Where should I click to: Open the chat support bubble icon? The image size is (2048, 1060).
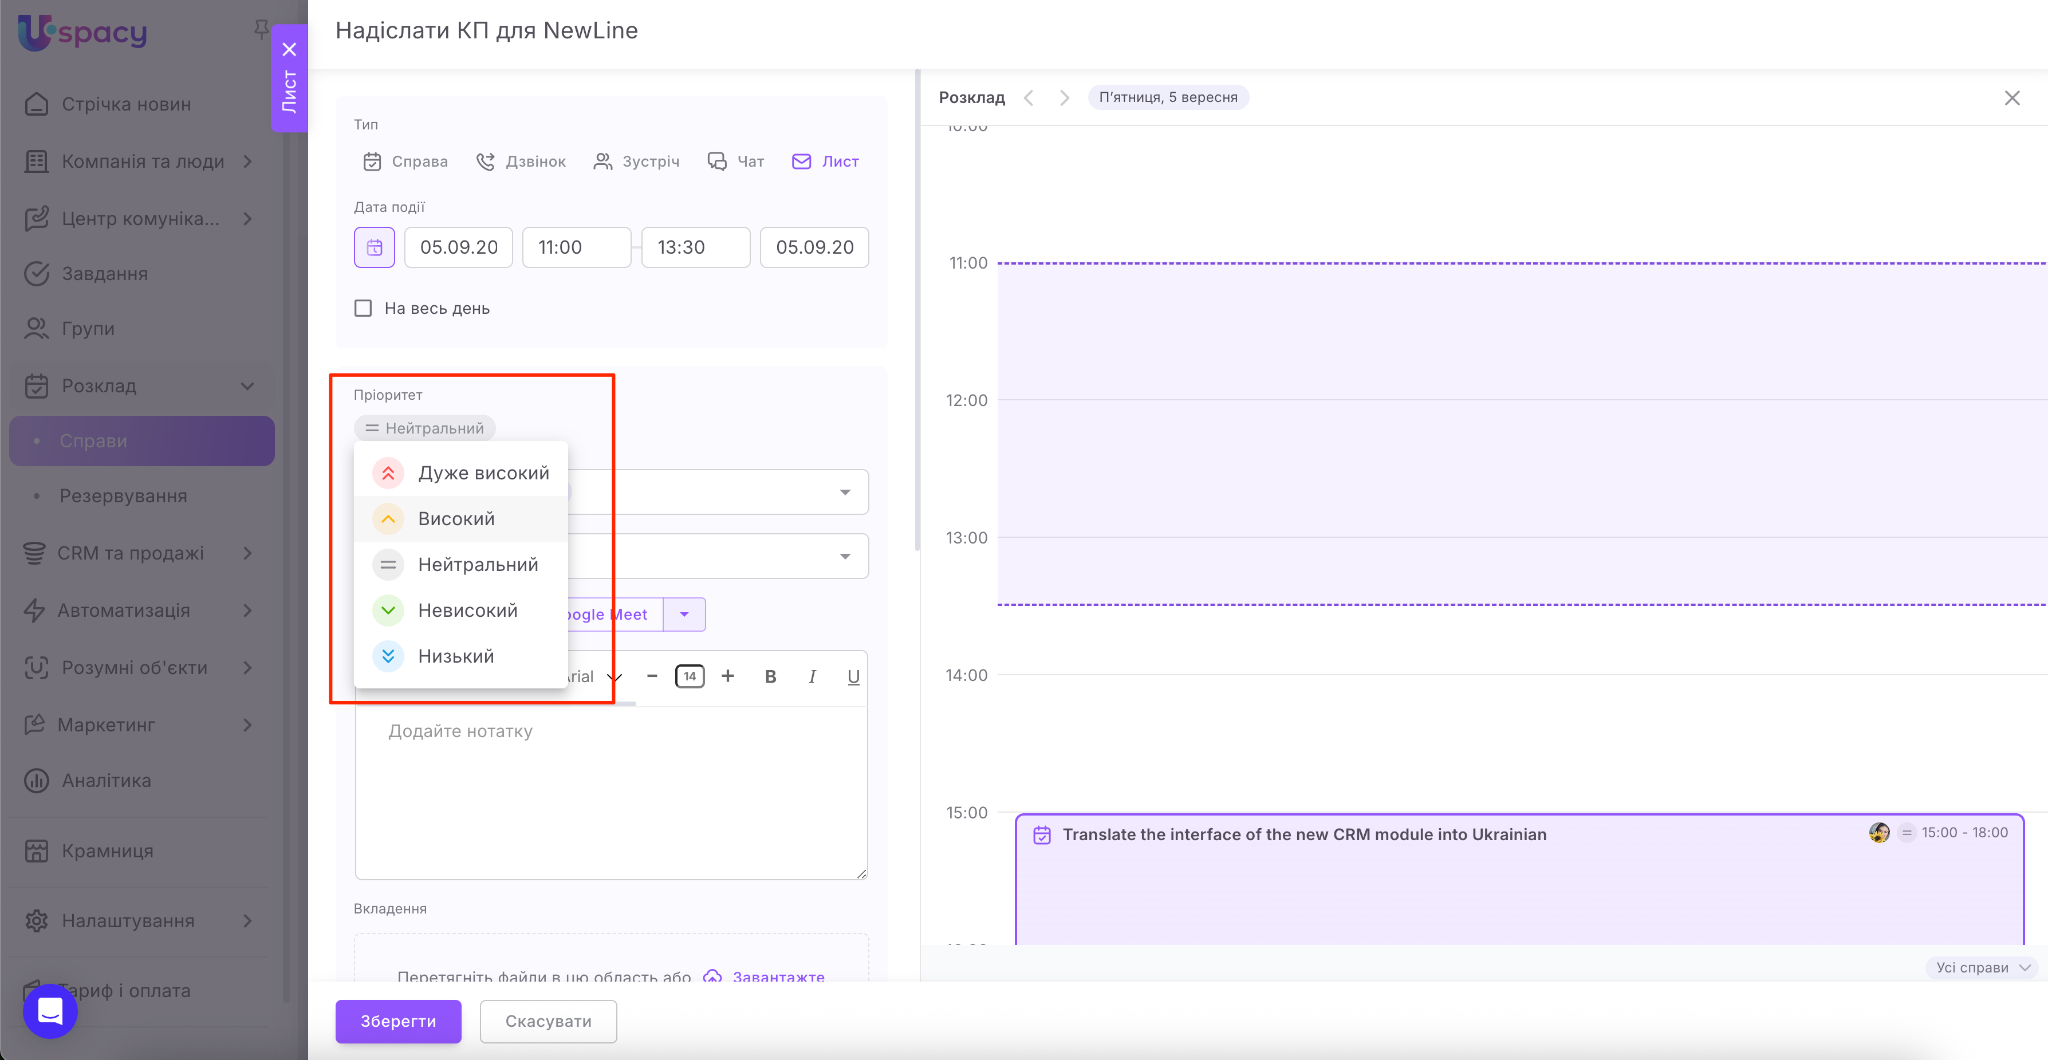pos(50,1011)
